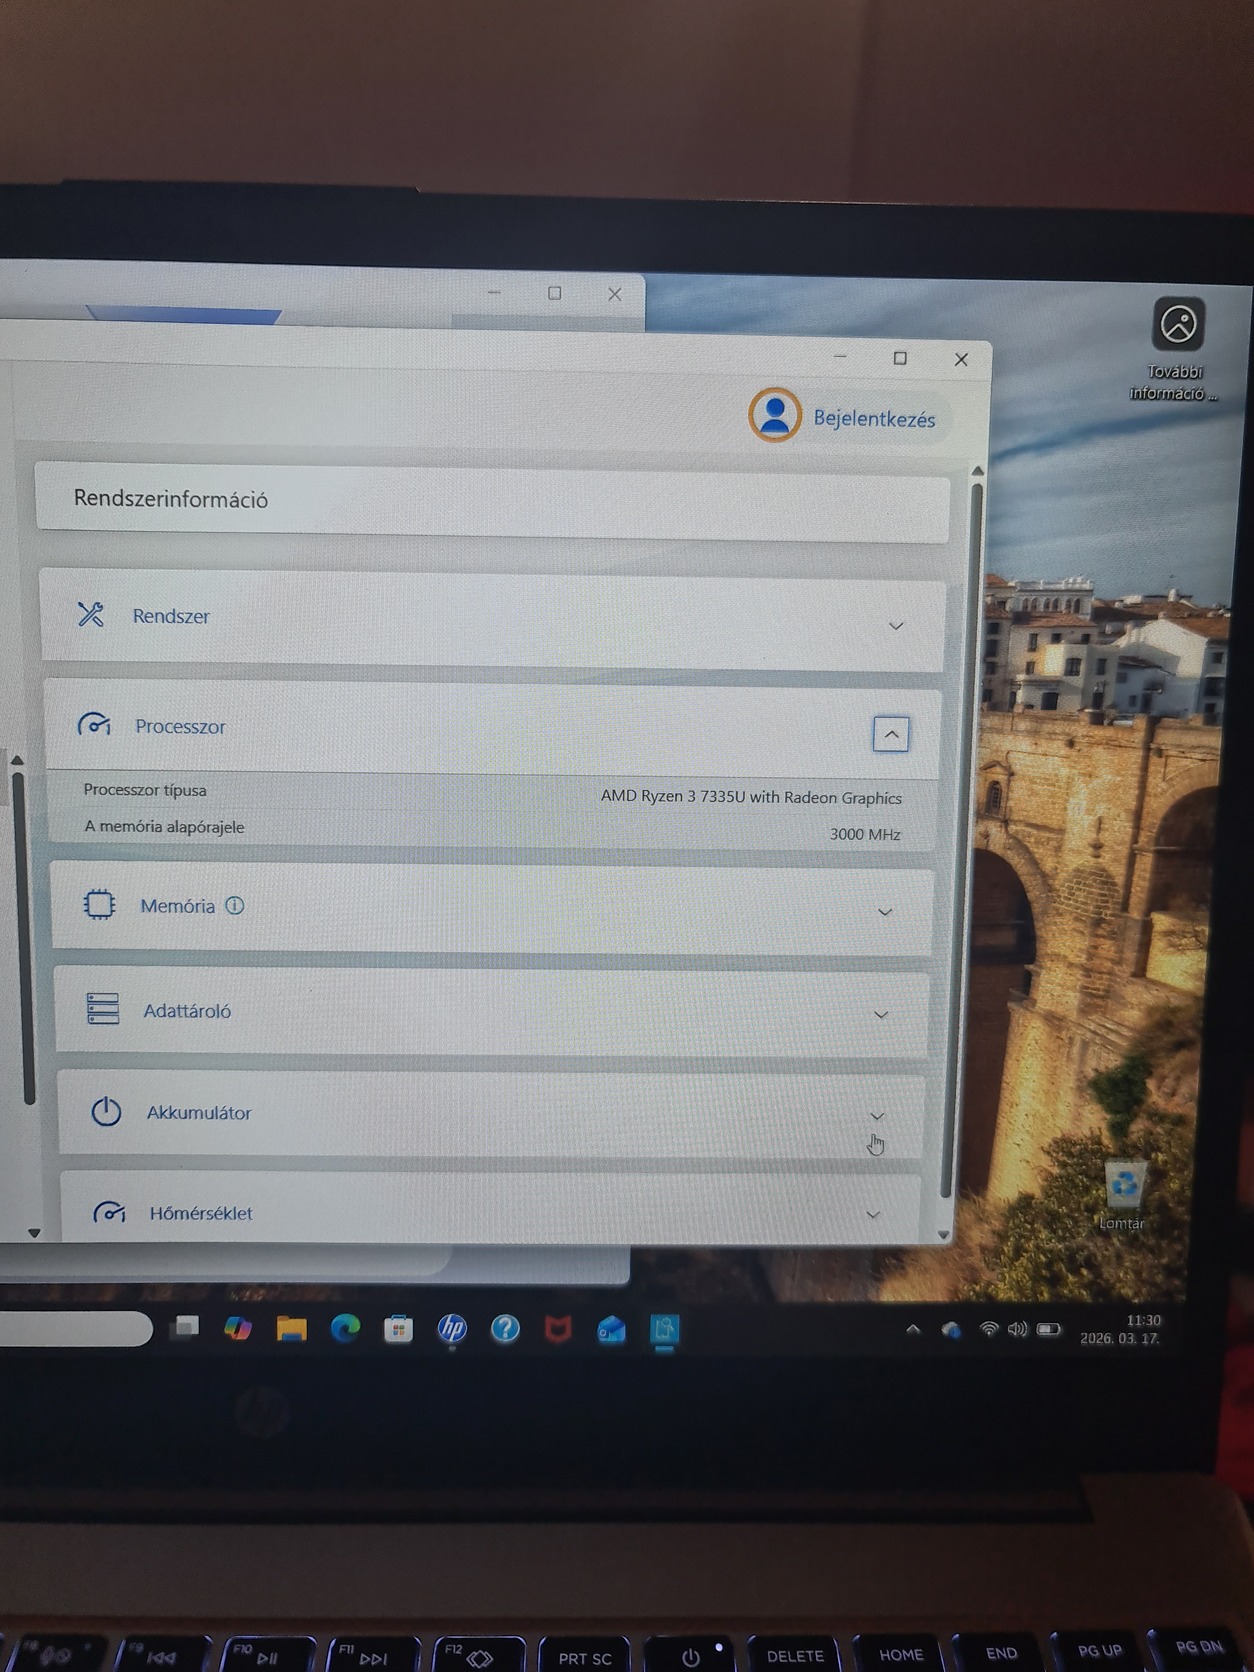Click the battery tray icon
Viewport: 1254px width, 1672px height.
(x=1049, y=1329)
